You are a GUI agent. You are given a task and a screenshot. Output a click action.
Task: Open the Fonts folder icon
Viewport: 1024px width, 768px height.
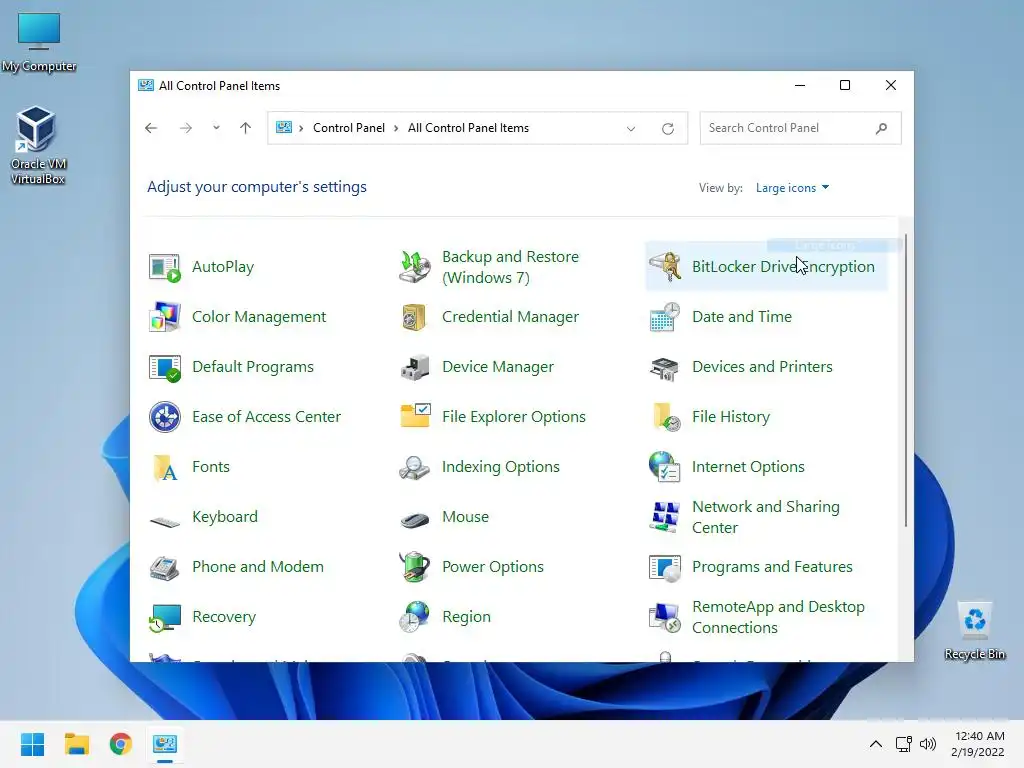click(x=165, y=467)
